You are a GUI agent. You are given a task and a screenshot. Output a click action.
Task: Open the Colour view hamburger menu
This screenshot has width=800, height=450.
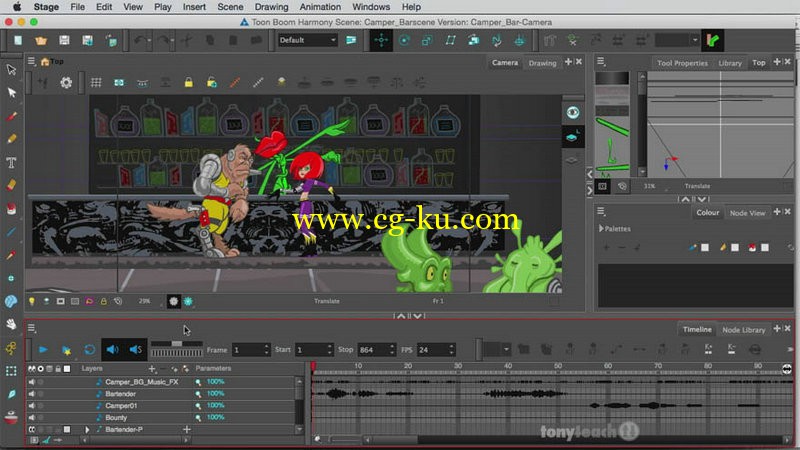click(x=601, y=211)
